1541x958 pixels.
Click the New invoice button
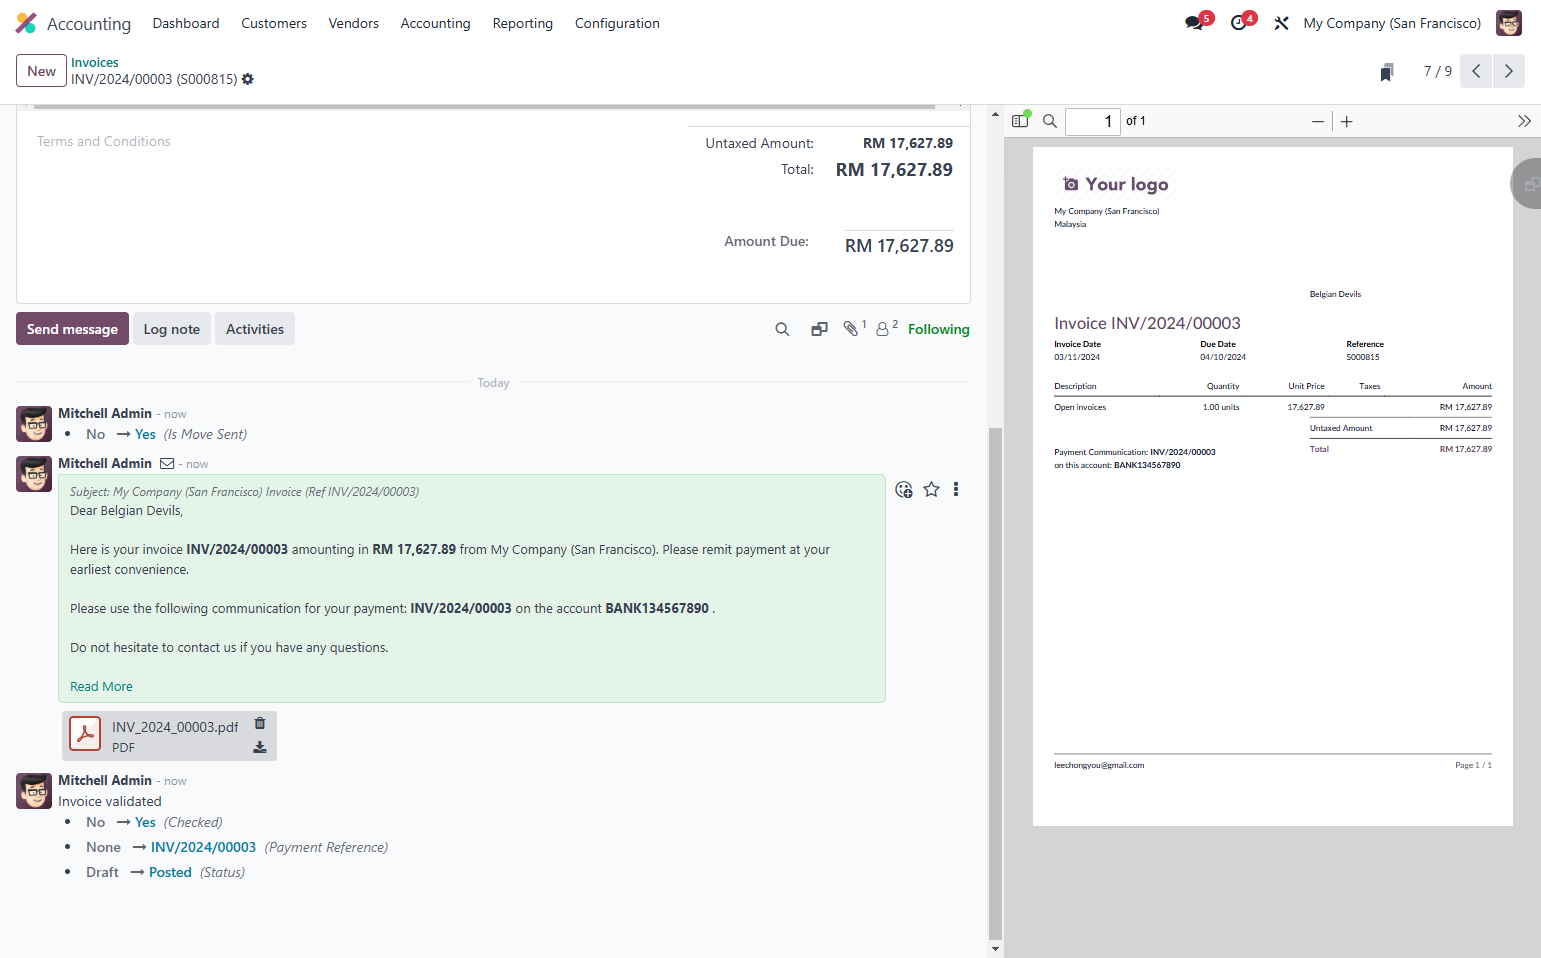pyautogui.click(x=42, y=71)
